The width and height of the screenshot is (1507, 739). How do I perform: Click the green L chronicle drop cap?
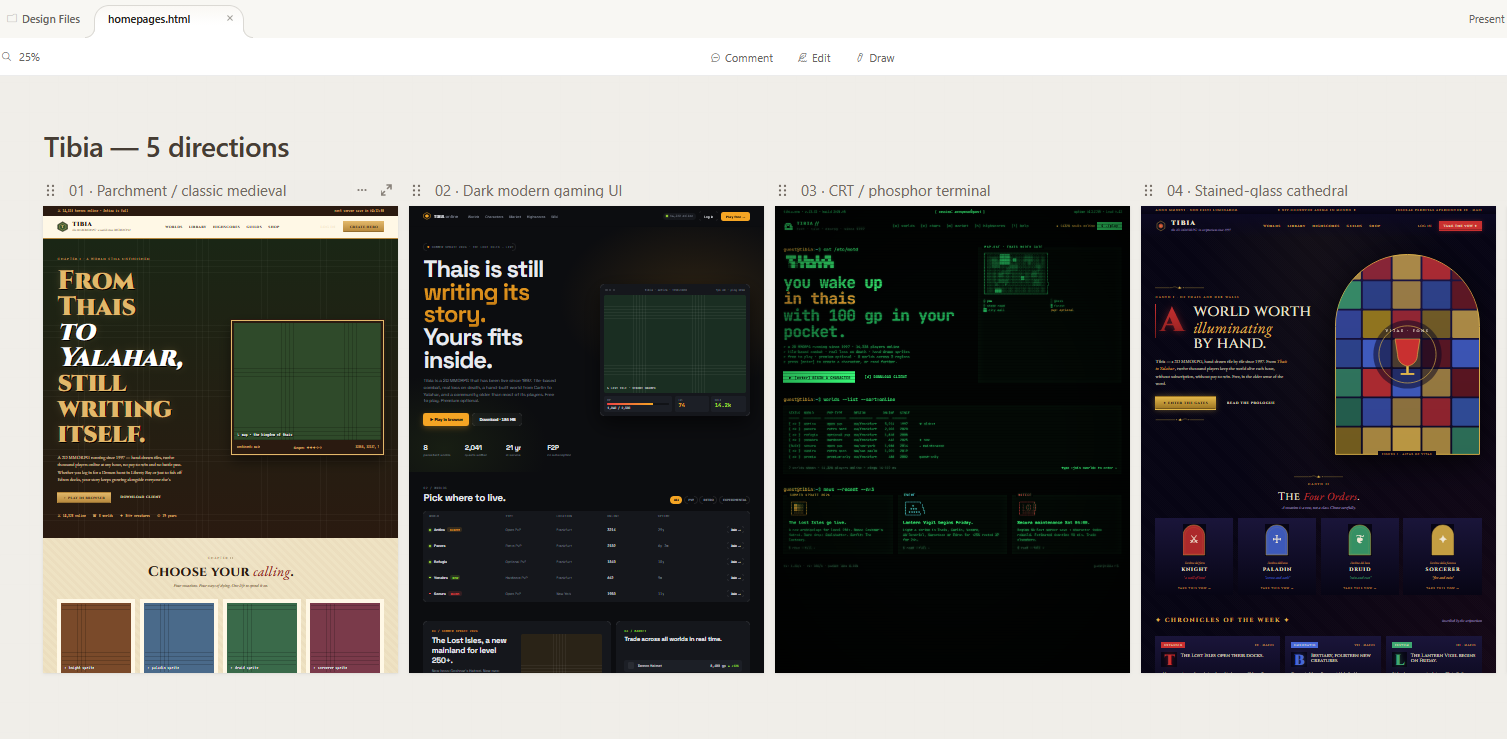[x=1400, y=660]
